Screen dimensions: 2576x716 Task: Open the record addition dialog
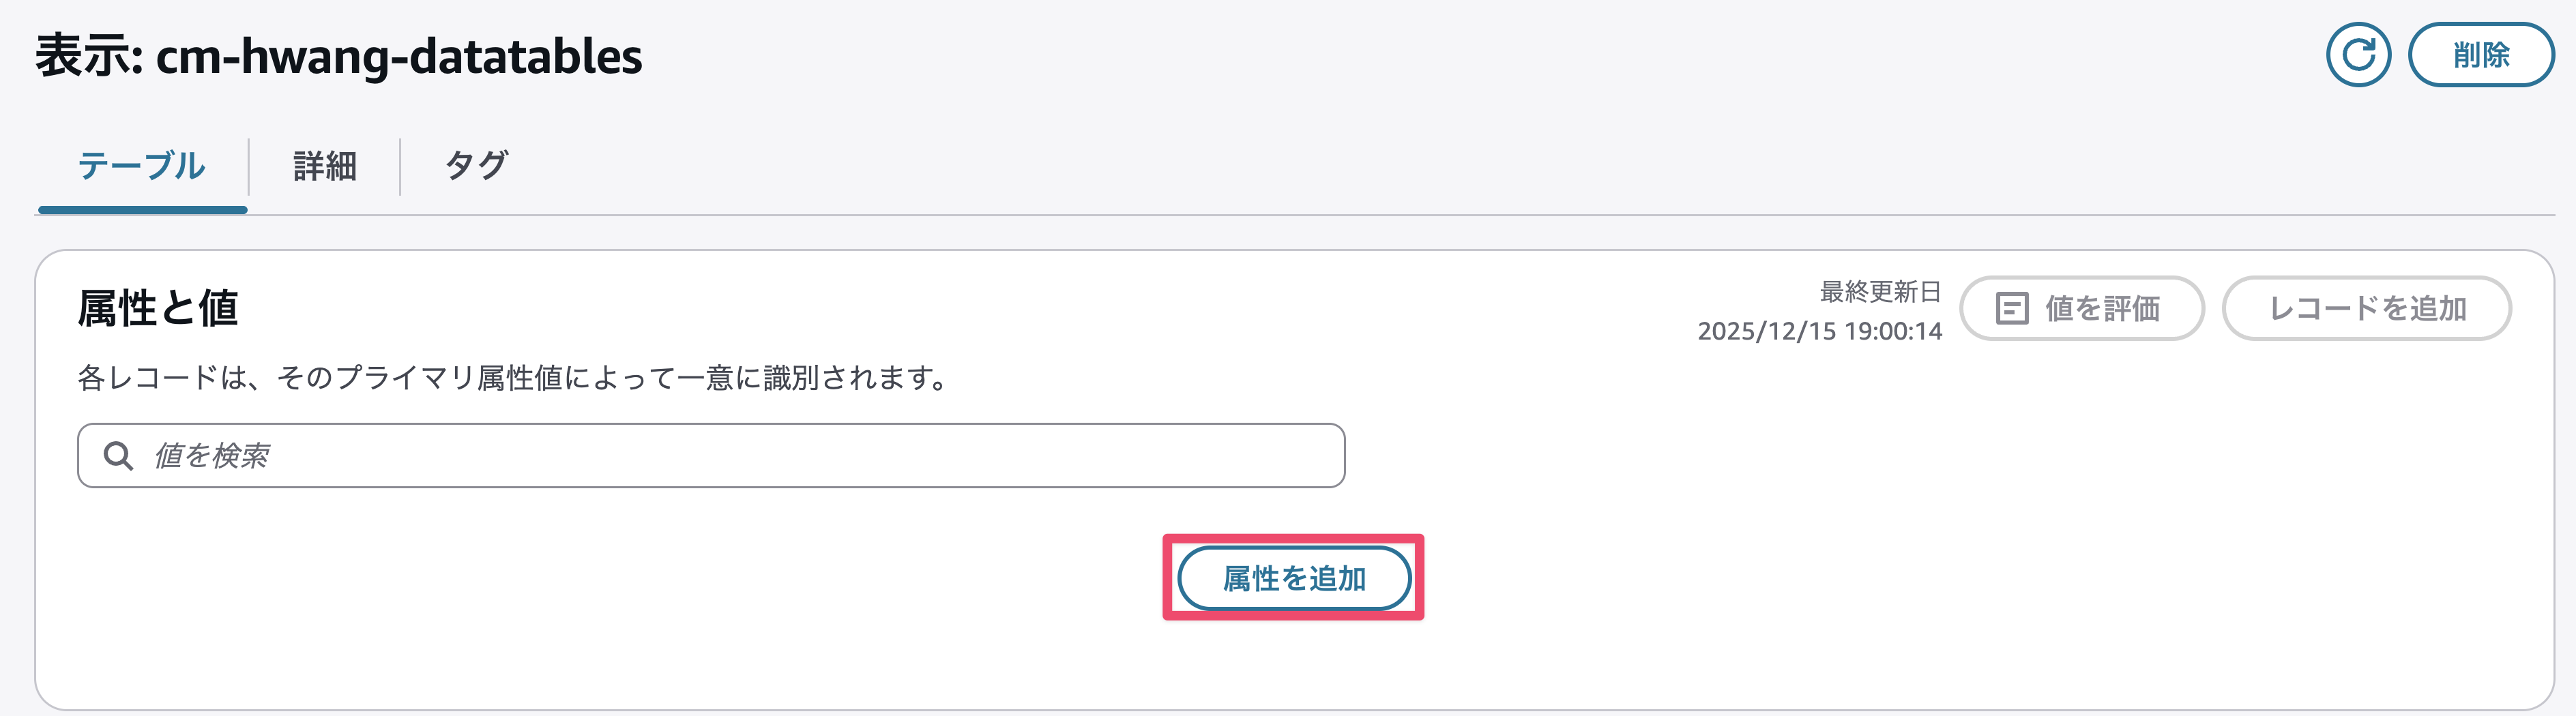(2366, 308)
